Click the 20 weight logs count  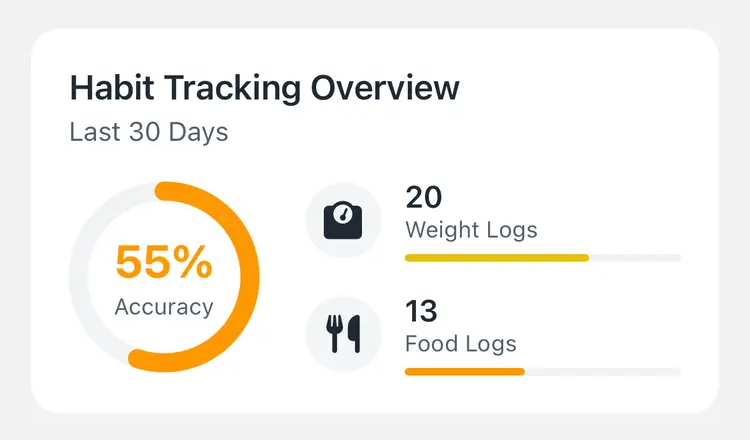tap(424, 197)
